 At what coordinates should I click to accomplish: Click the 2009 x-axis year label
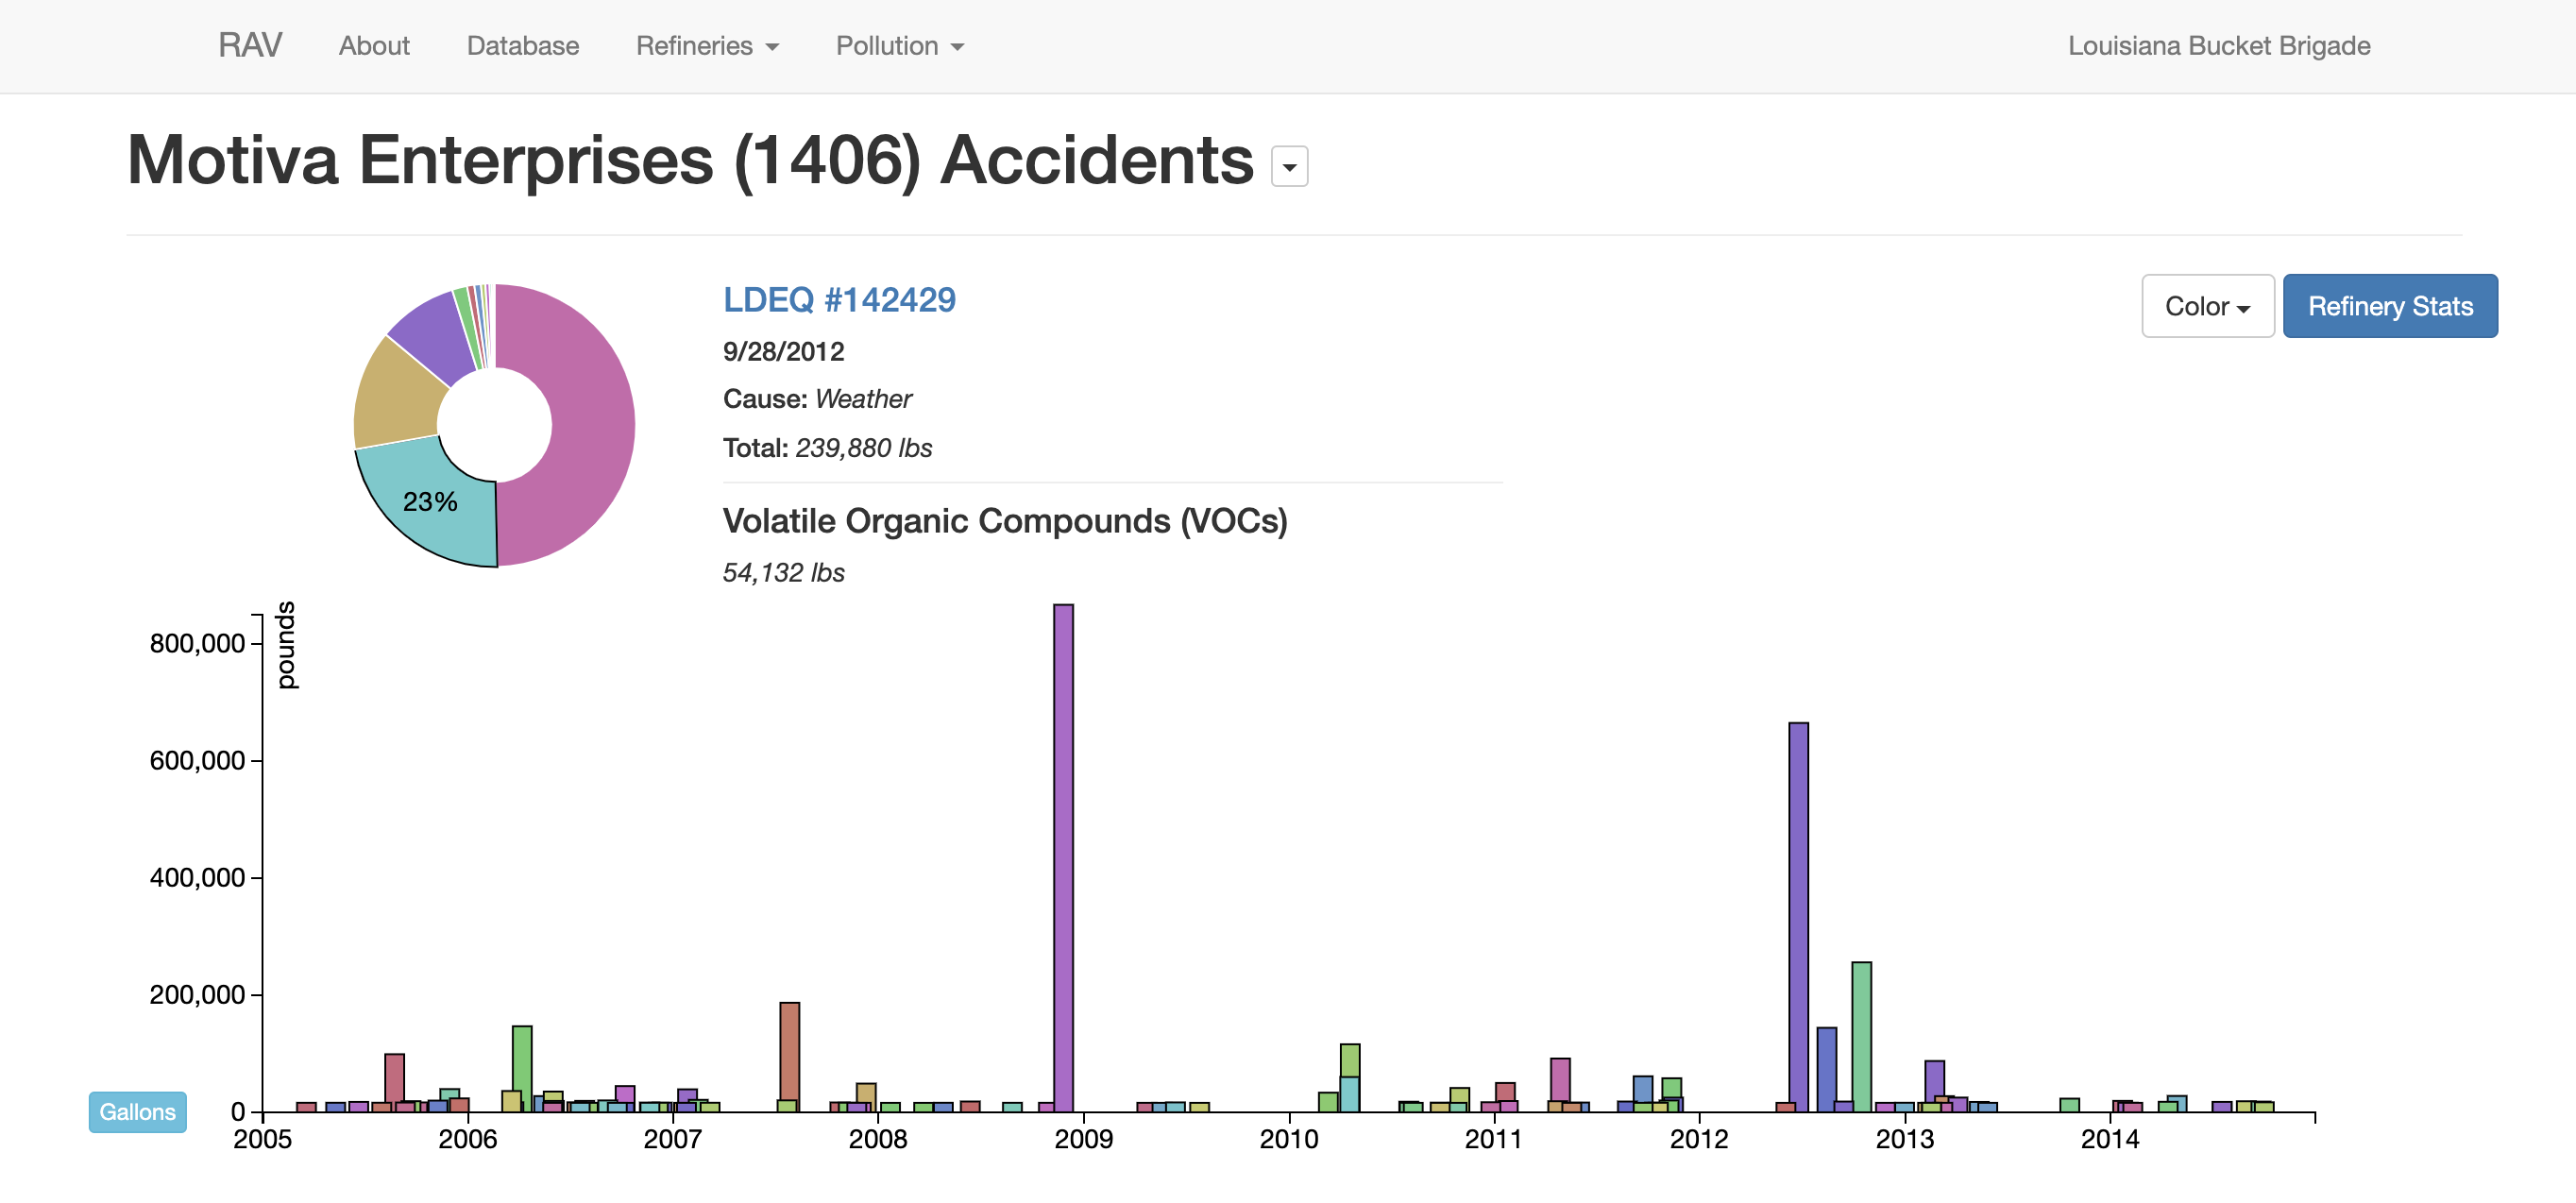coord(1083,1139)
